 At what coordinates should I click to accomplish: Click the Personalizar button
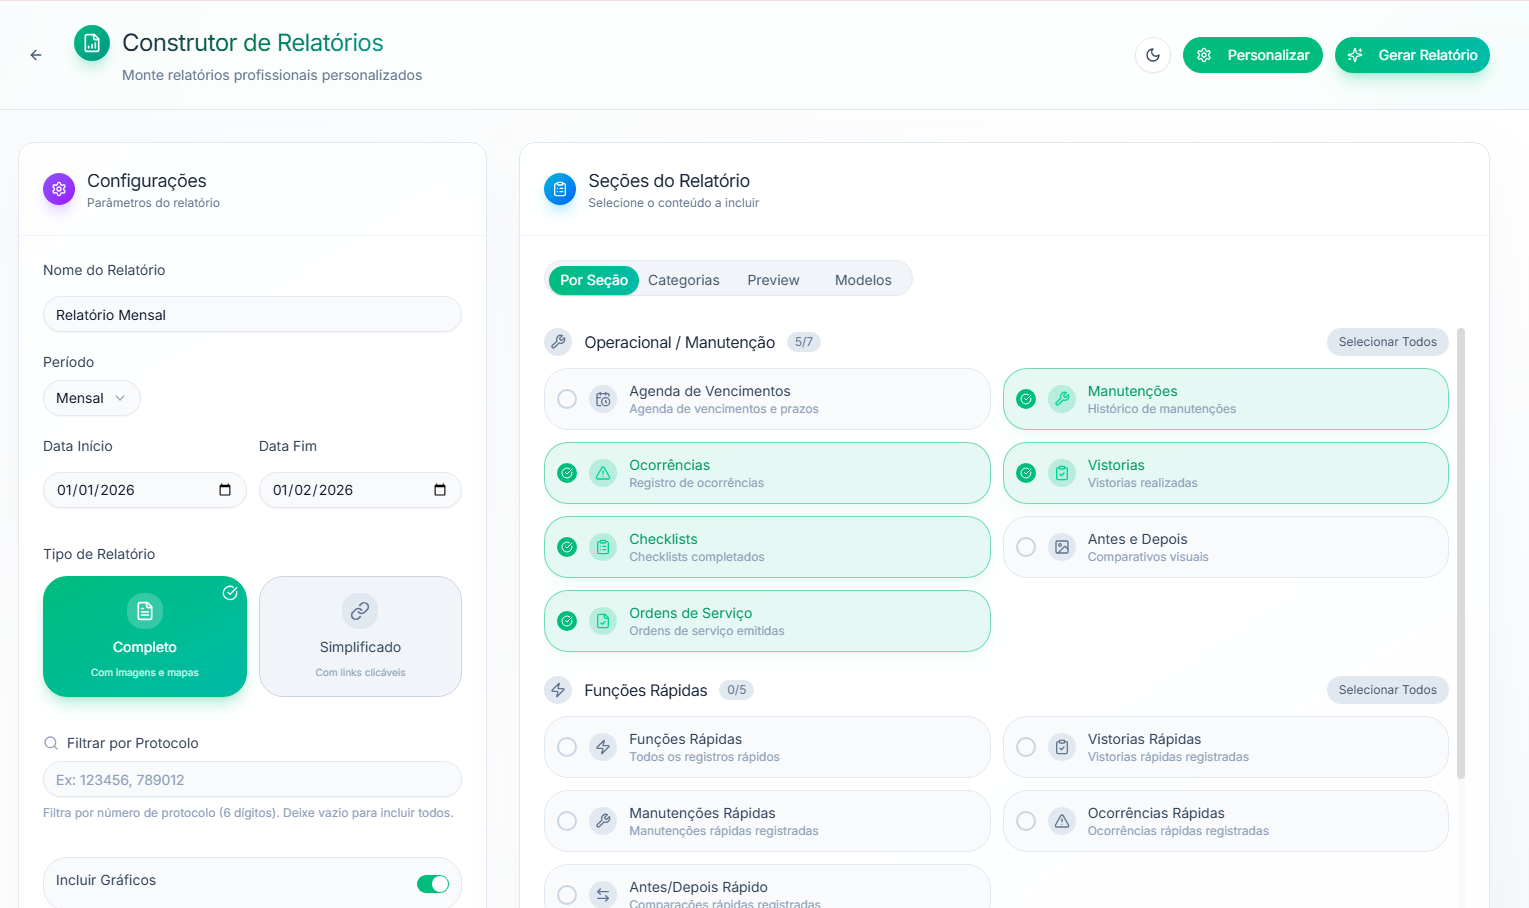click(x=1253, y=55)
